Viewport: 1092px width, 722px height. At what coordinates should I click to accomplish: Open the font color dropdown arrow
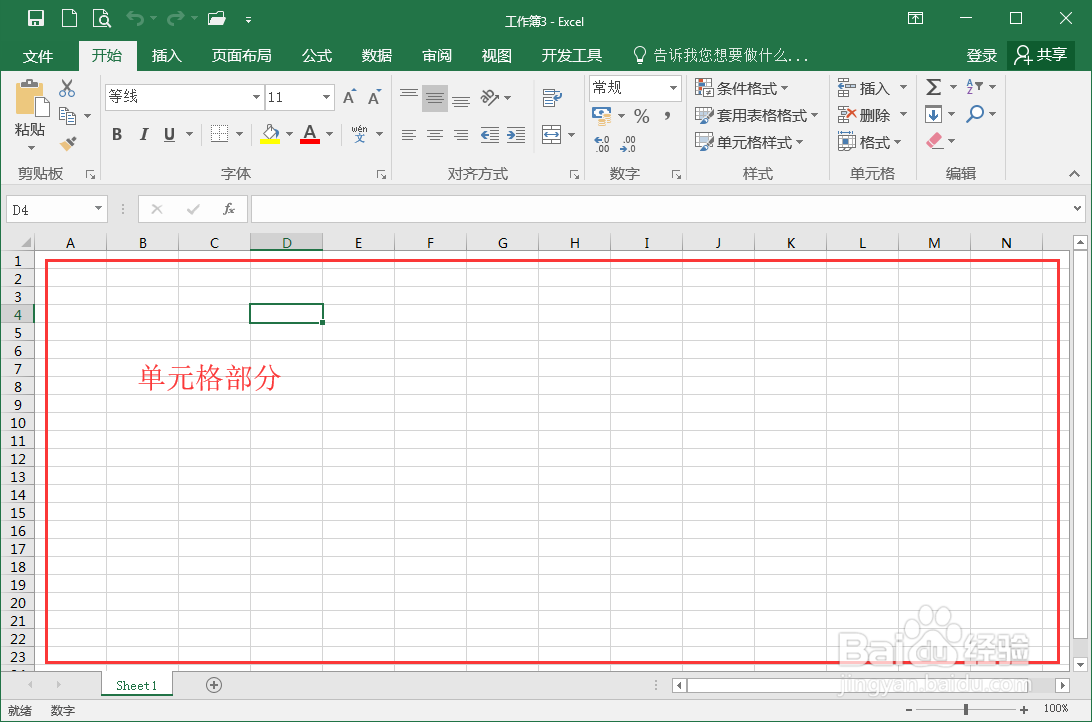click(329, 134)
